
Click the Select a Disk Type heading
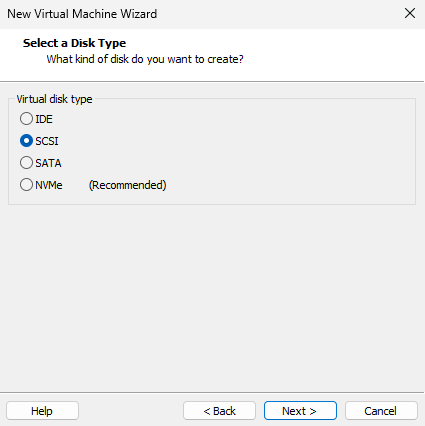74,43
